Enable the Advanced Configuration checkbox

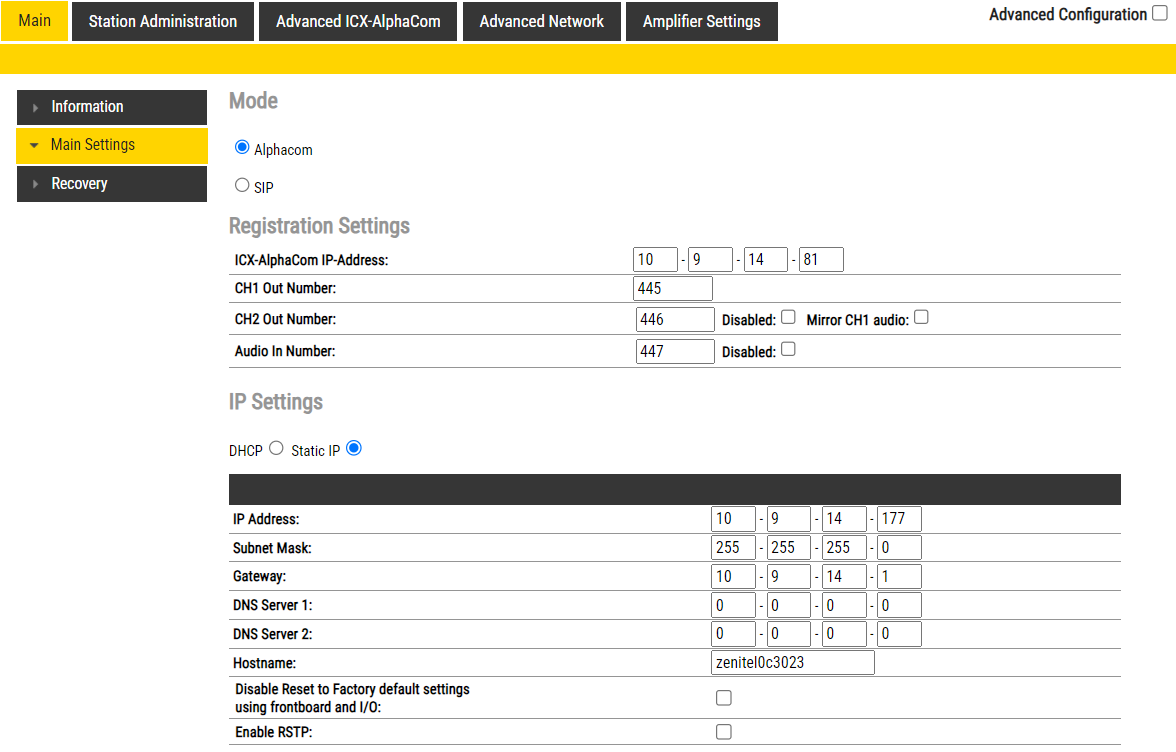tap(1159, 15)
